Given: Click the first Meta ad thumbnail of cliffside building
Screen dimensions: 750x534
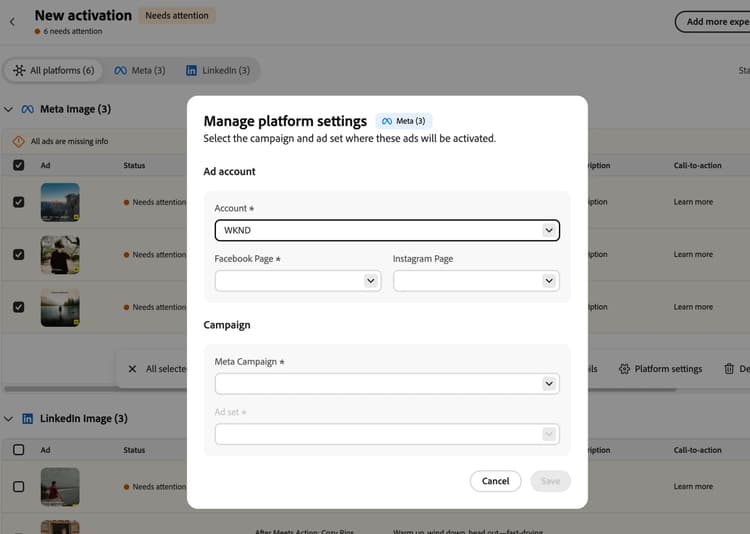Looking at the screenshot, I should click(60, 202).
